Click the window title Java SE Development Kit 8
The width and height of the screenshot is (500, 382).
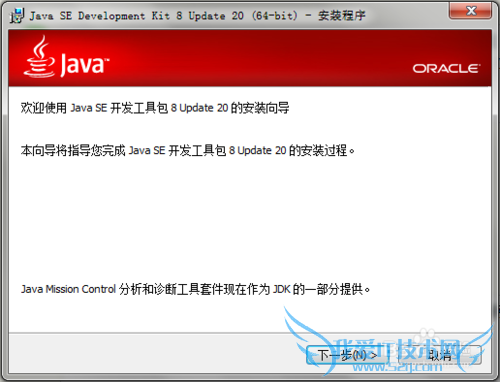coord(197,16)
